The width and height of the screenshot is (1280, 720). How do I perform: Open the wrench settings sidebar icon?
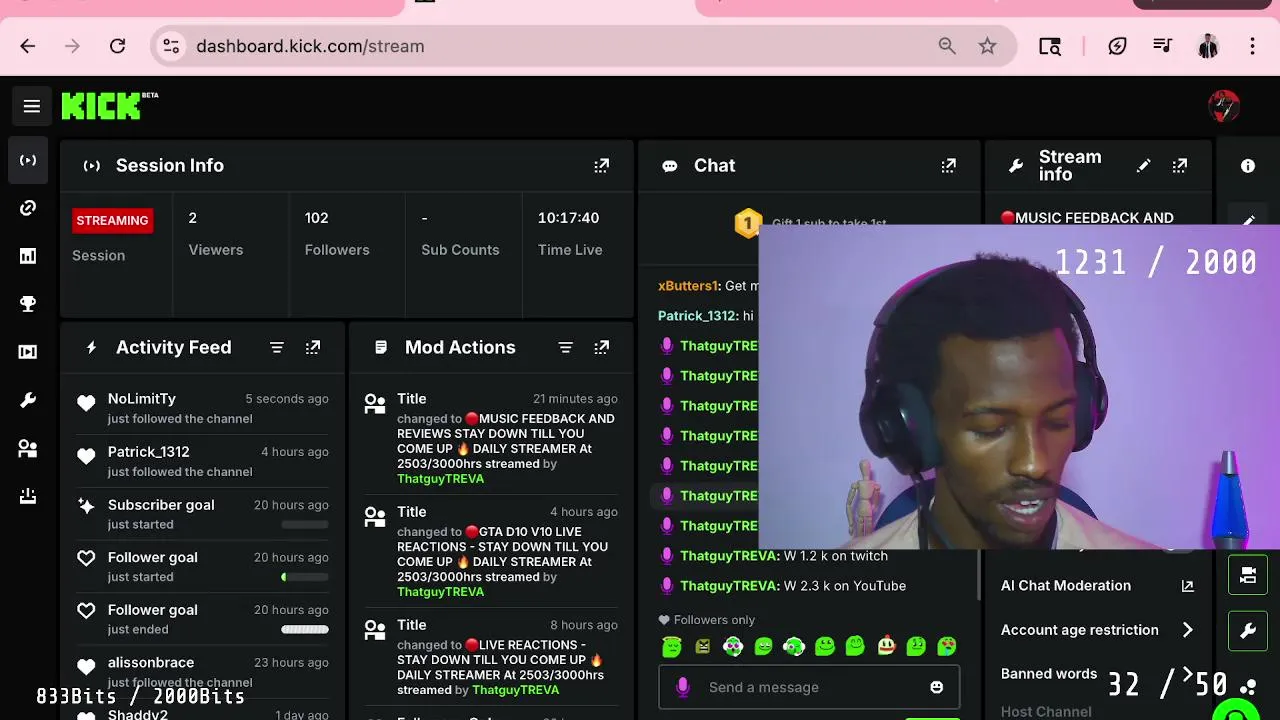click(28, 400)
